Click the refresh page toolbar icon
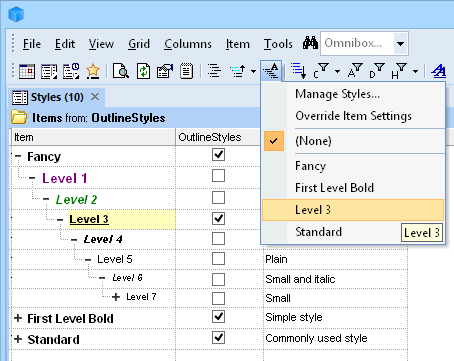 click(x=143, y=71)
